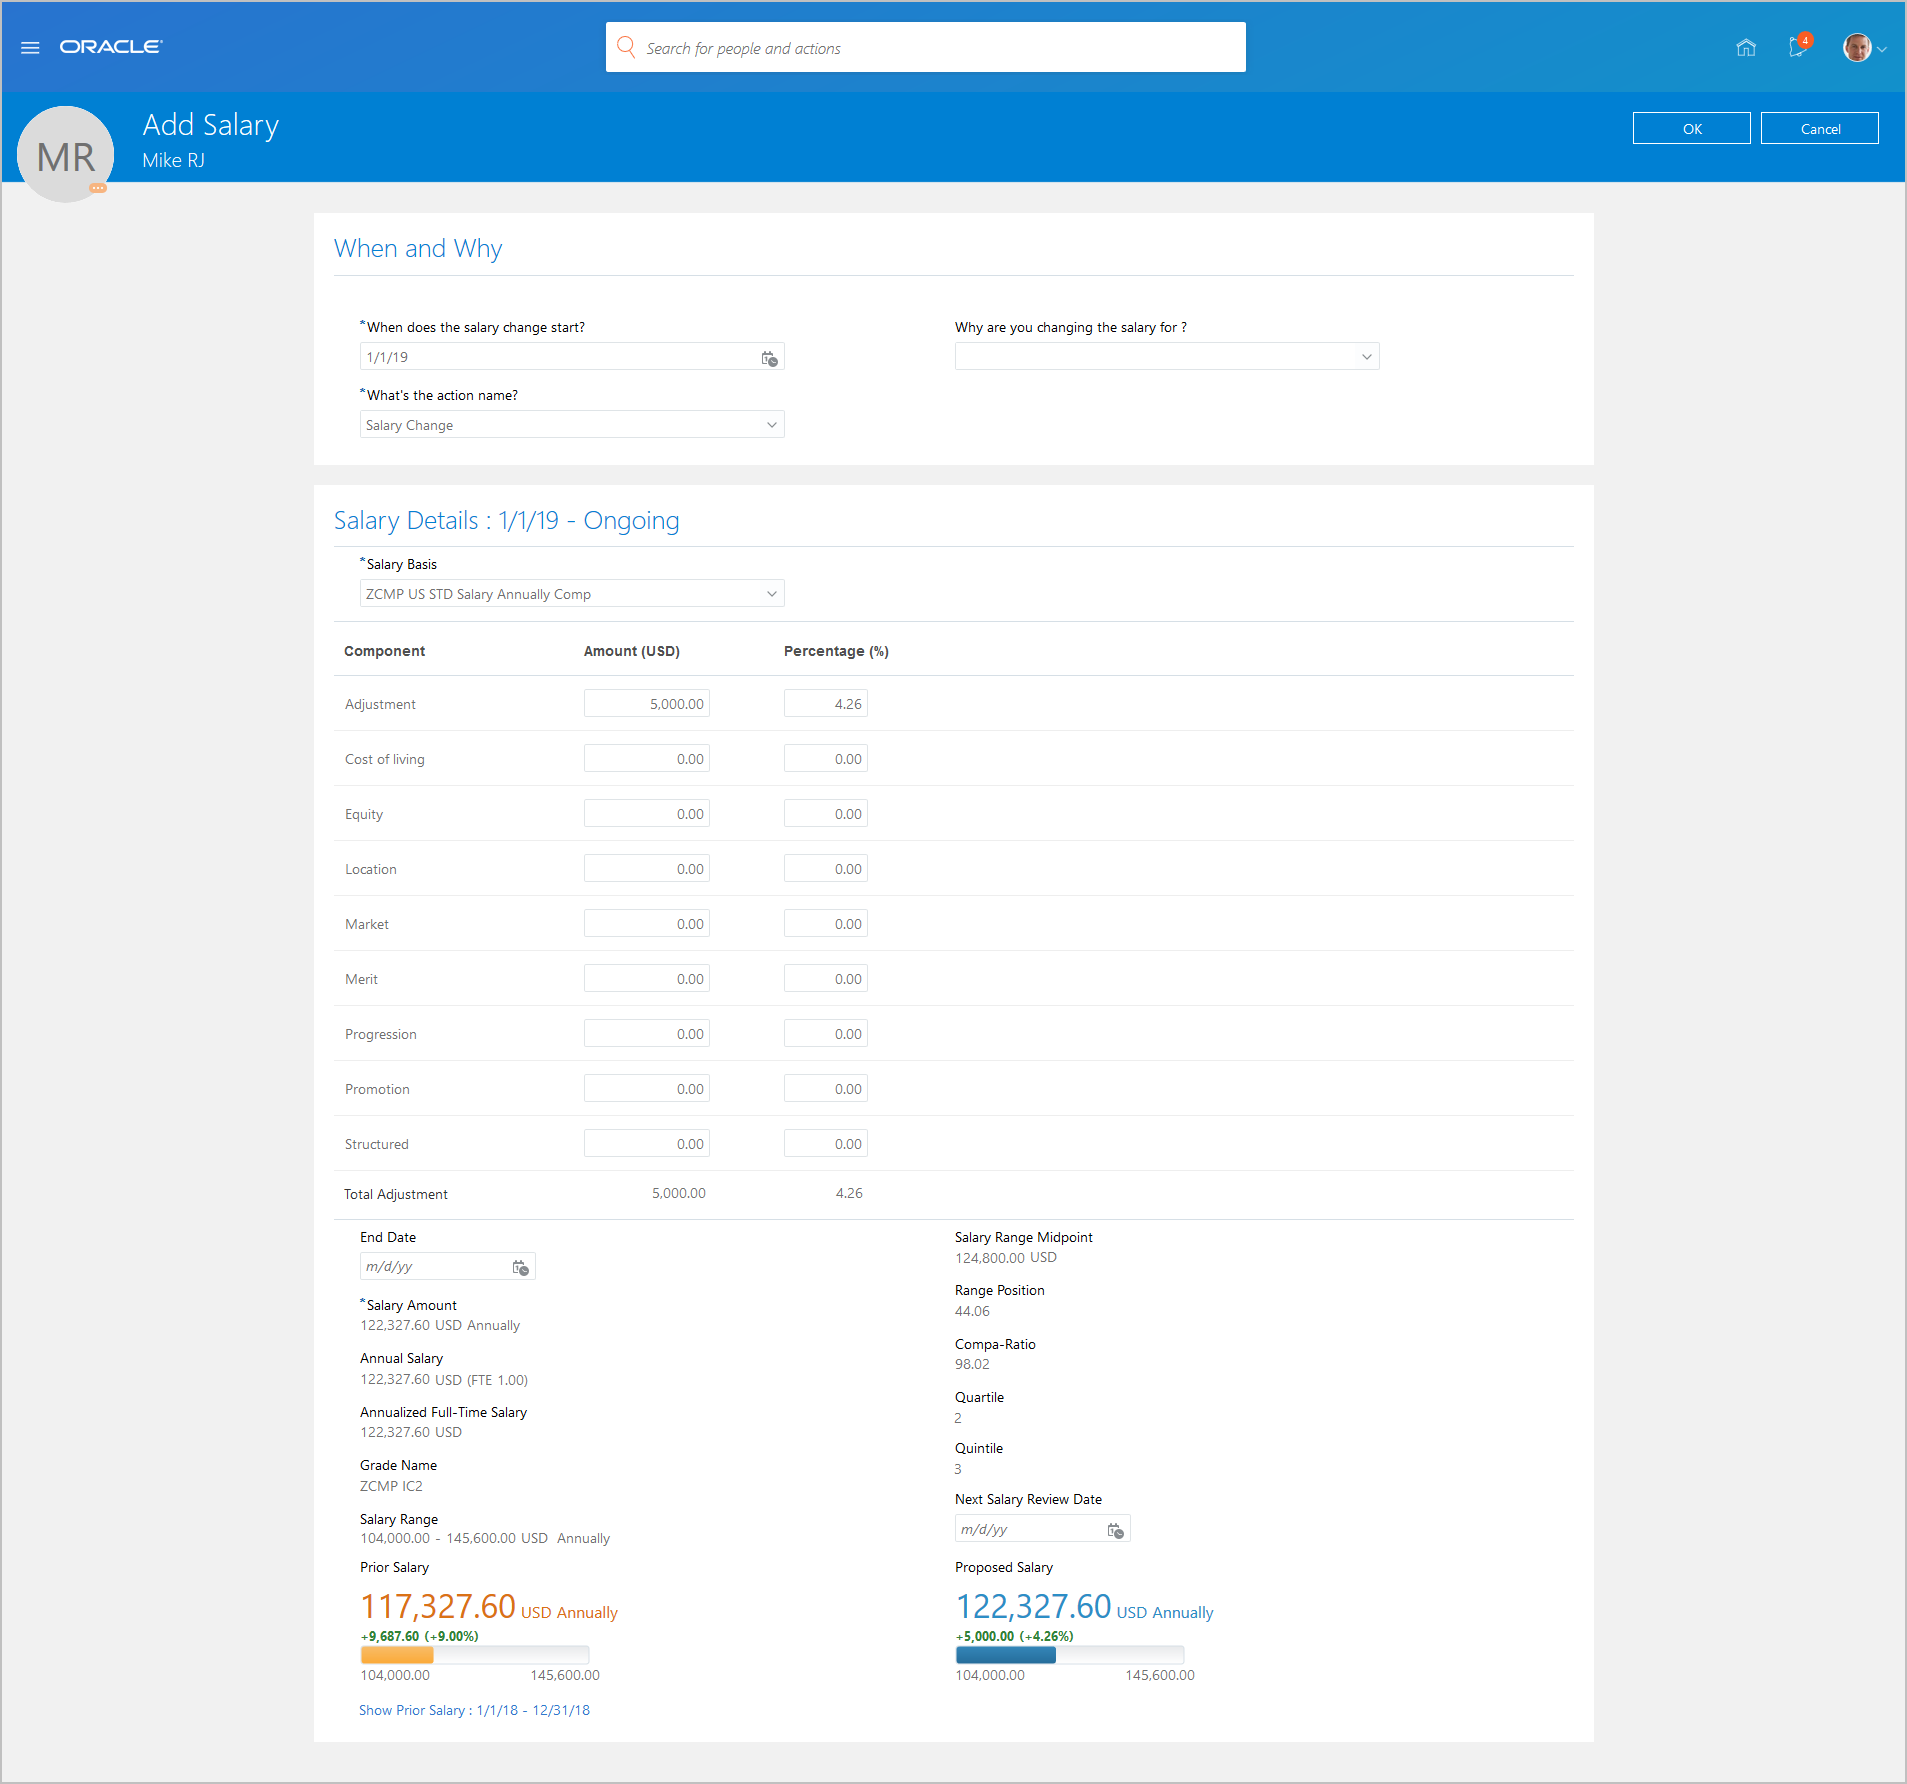
Task: Click the '122,327.60' proposed salary value
Action: pos(1034,1607)
